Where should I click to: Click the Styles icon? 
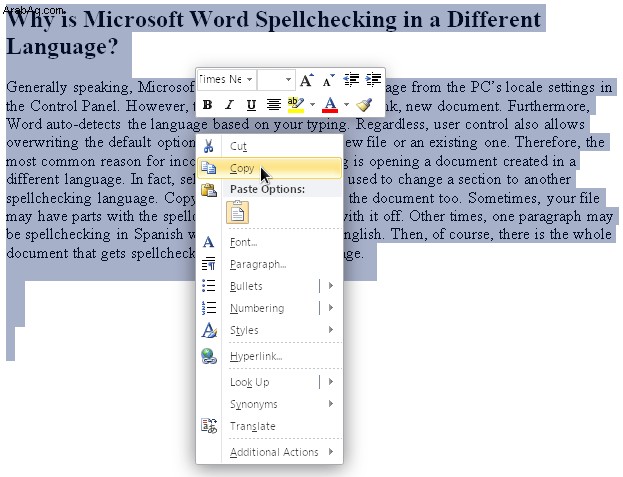[209, 330]
